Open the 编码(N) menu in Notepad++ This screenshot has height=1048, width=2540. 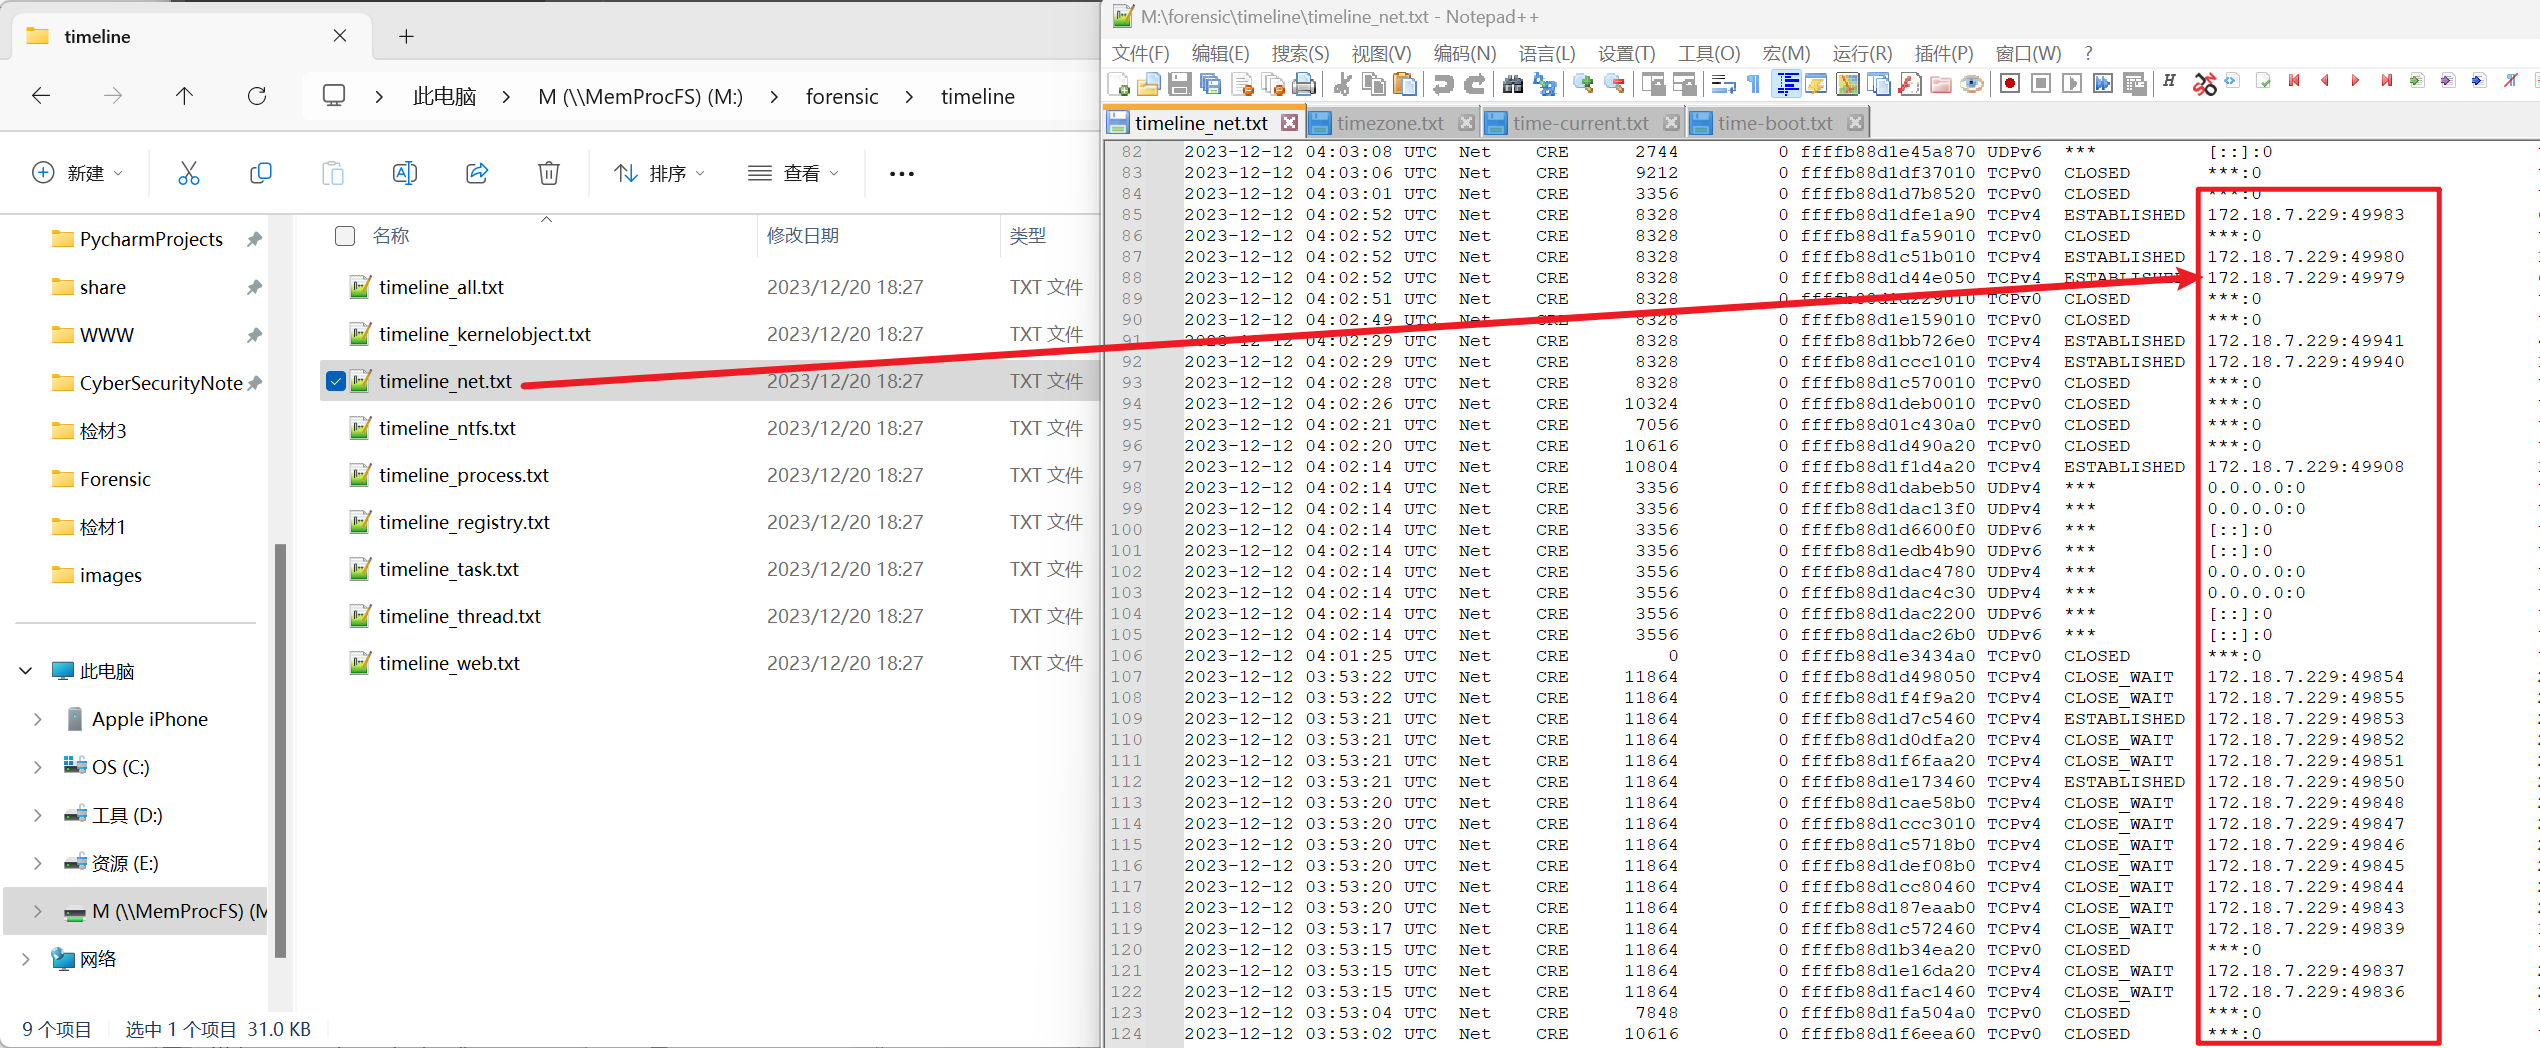point(1464,53)
